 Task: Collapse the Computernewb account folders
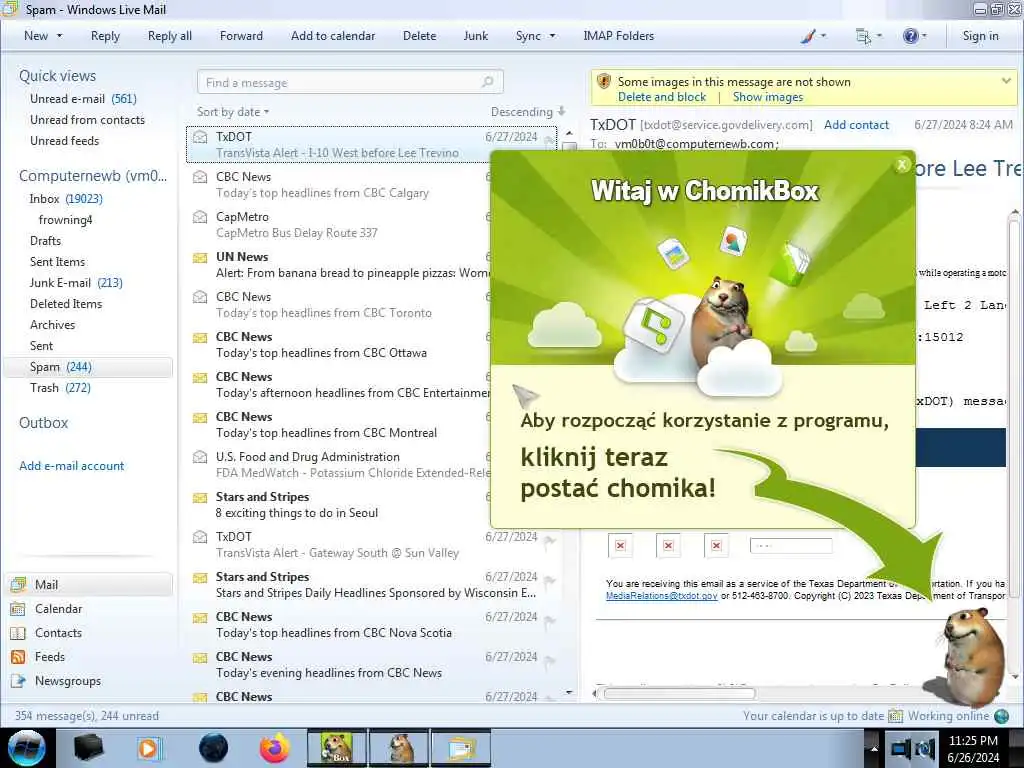(x=93, y=176)
